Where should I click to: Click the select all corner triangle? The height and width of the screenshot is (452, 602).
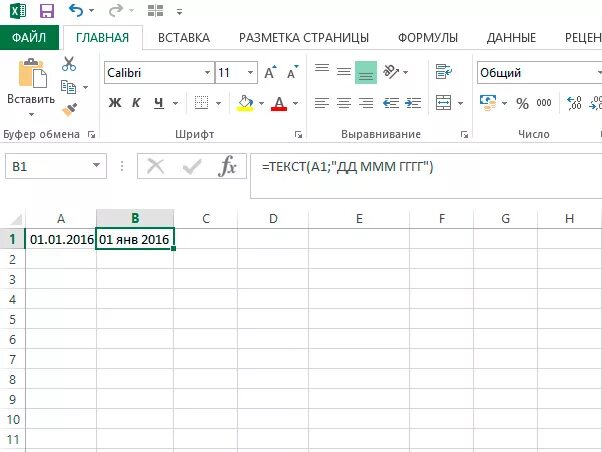(x=15, y=220)
